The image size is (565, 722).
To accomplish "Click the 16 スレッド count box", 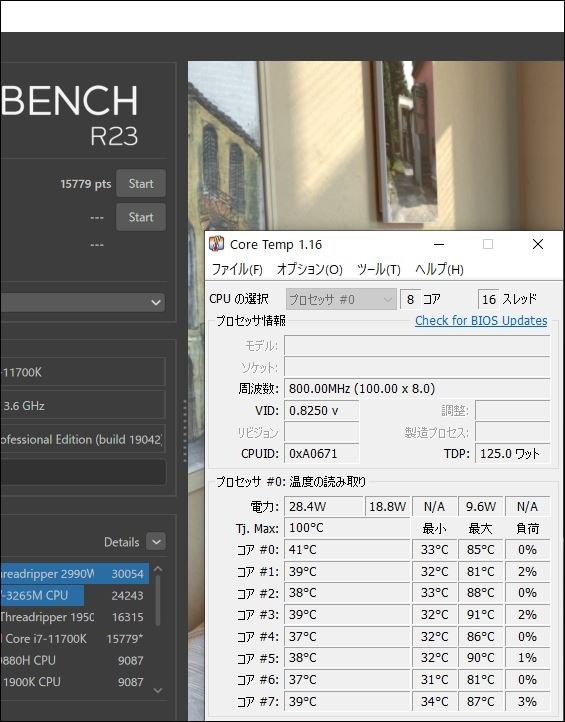I will tap(488, 300).
